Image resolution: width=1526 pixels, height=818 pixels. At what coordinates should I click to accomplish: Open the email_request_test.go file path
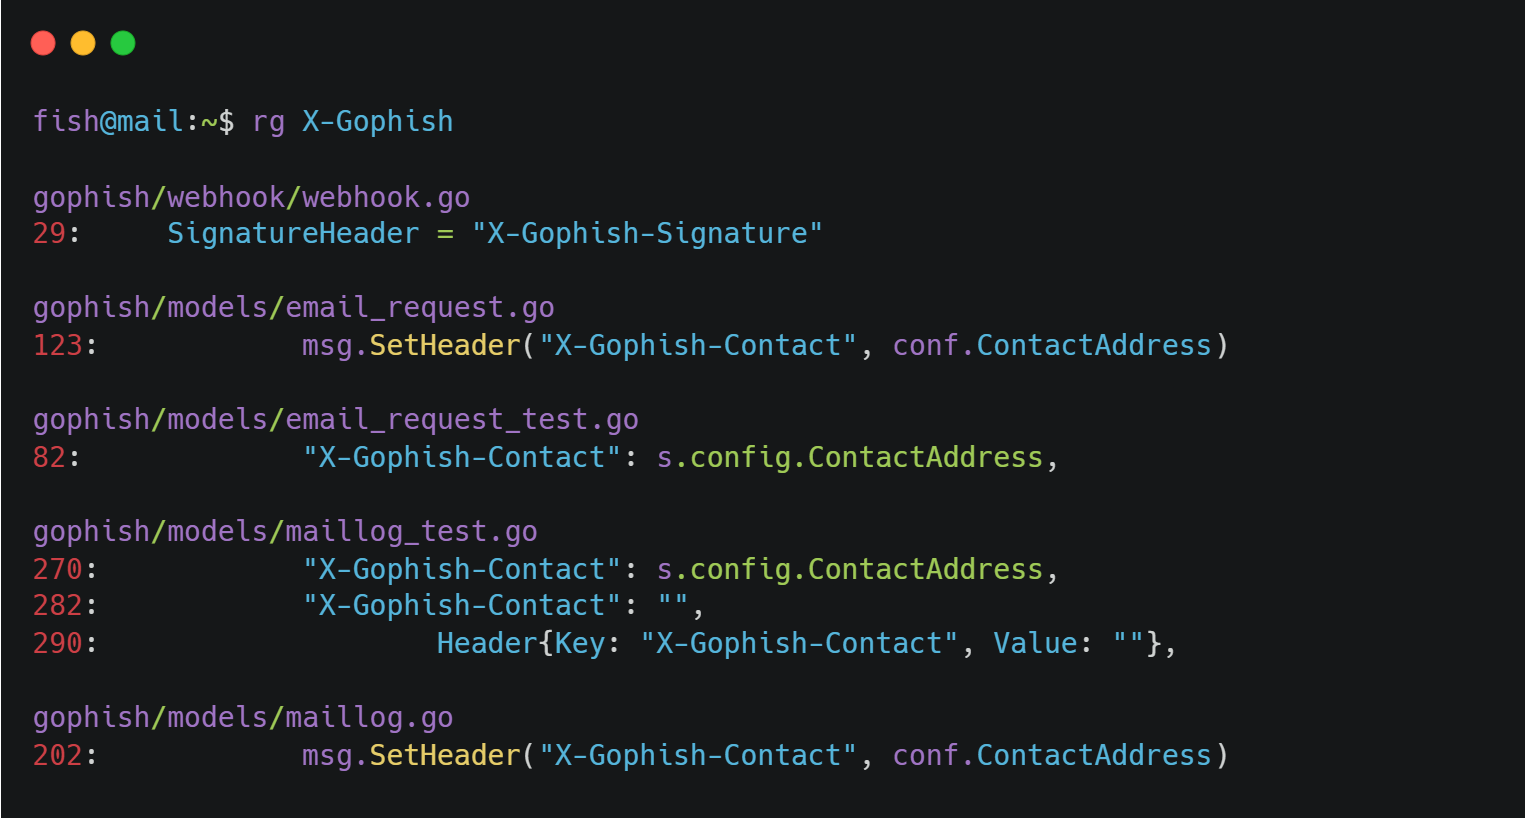point(335,419)
